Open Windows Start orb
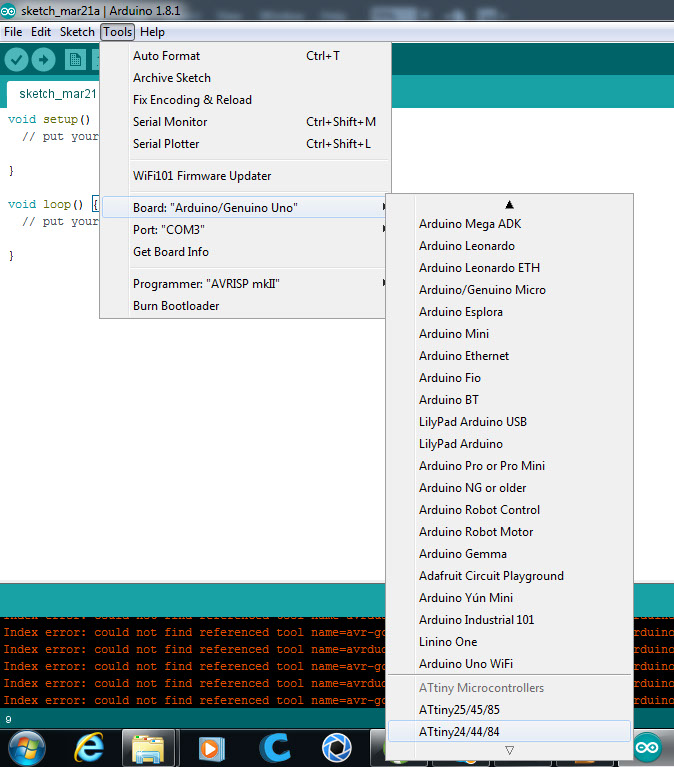 point(27,748)
